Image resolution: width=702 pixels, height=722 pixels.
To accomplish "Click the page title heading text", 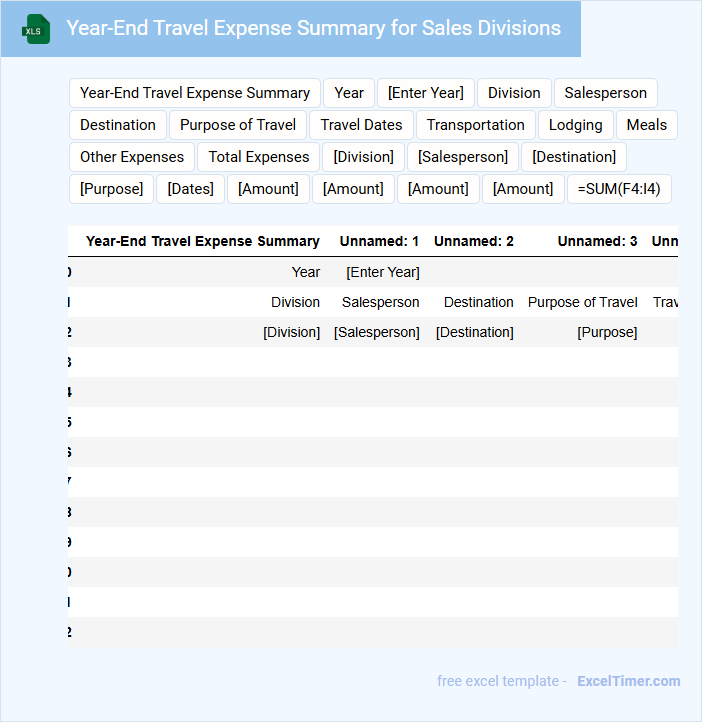I will coord(313,28).
